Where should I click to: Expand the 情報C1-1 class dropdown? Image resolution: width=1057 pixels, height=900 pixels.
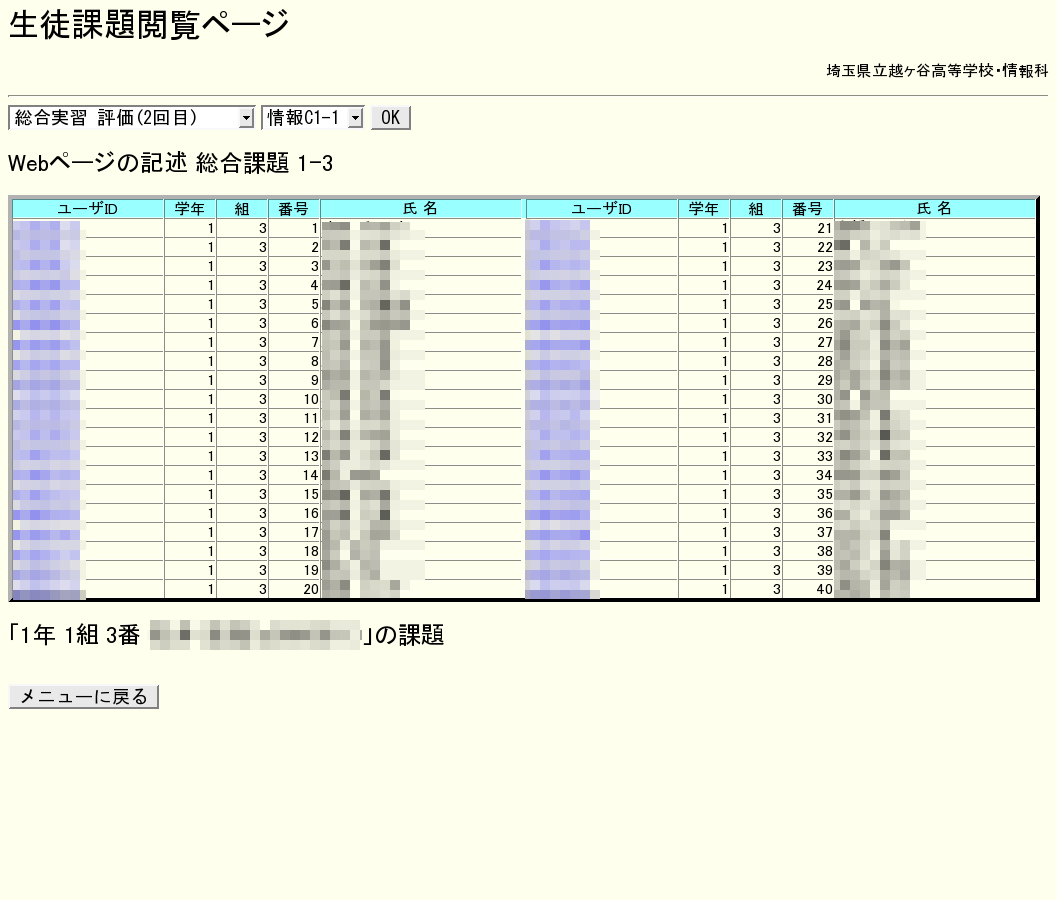312,118
